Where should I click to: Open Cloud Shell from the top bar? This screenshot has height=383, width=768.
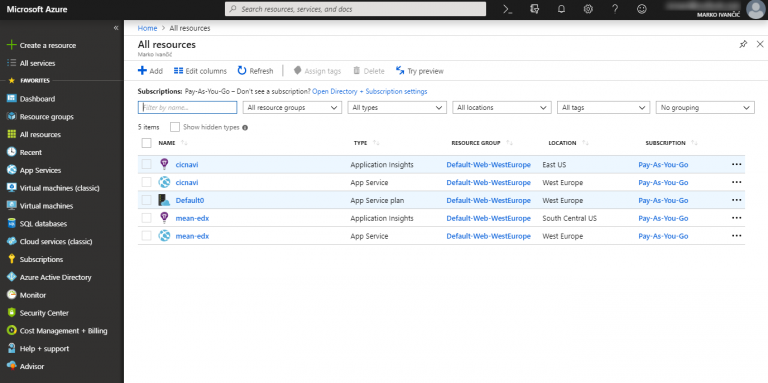(508, 9)
